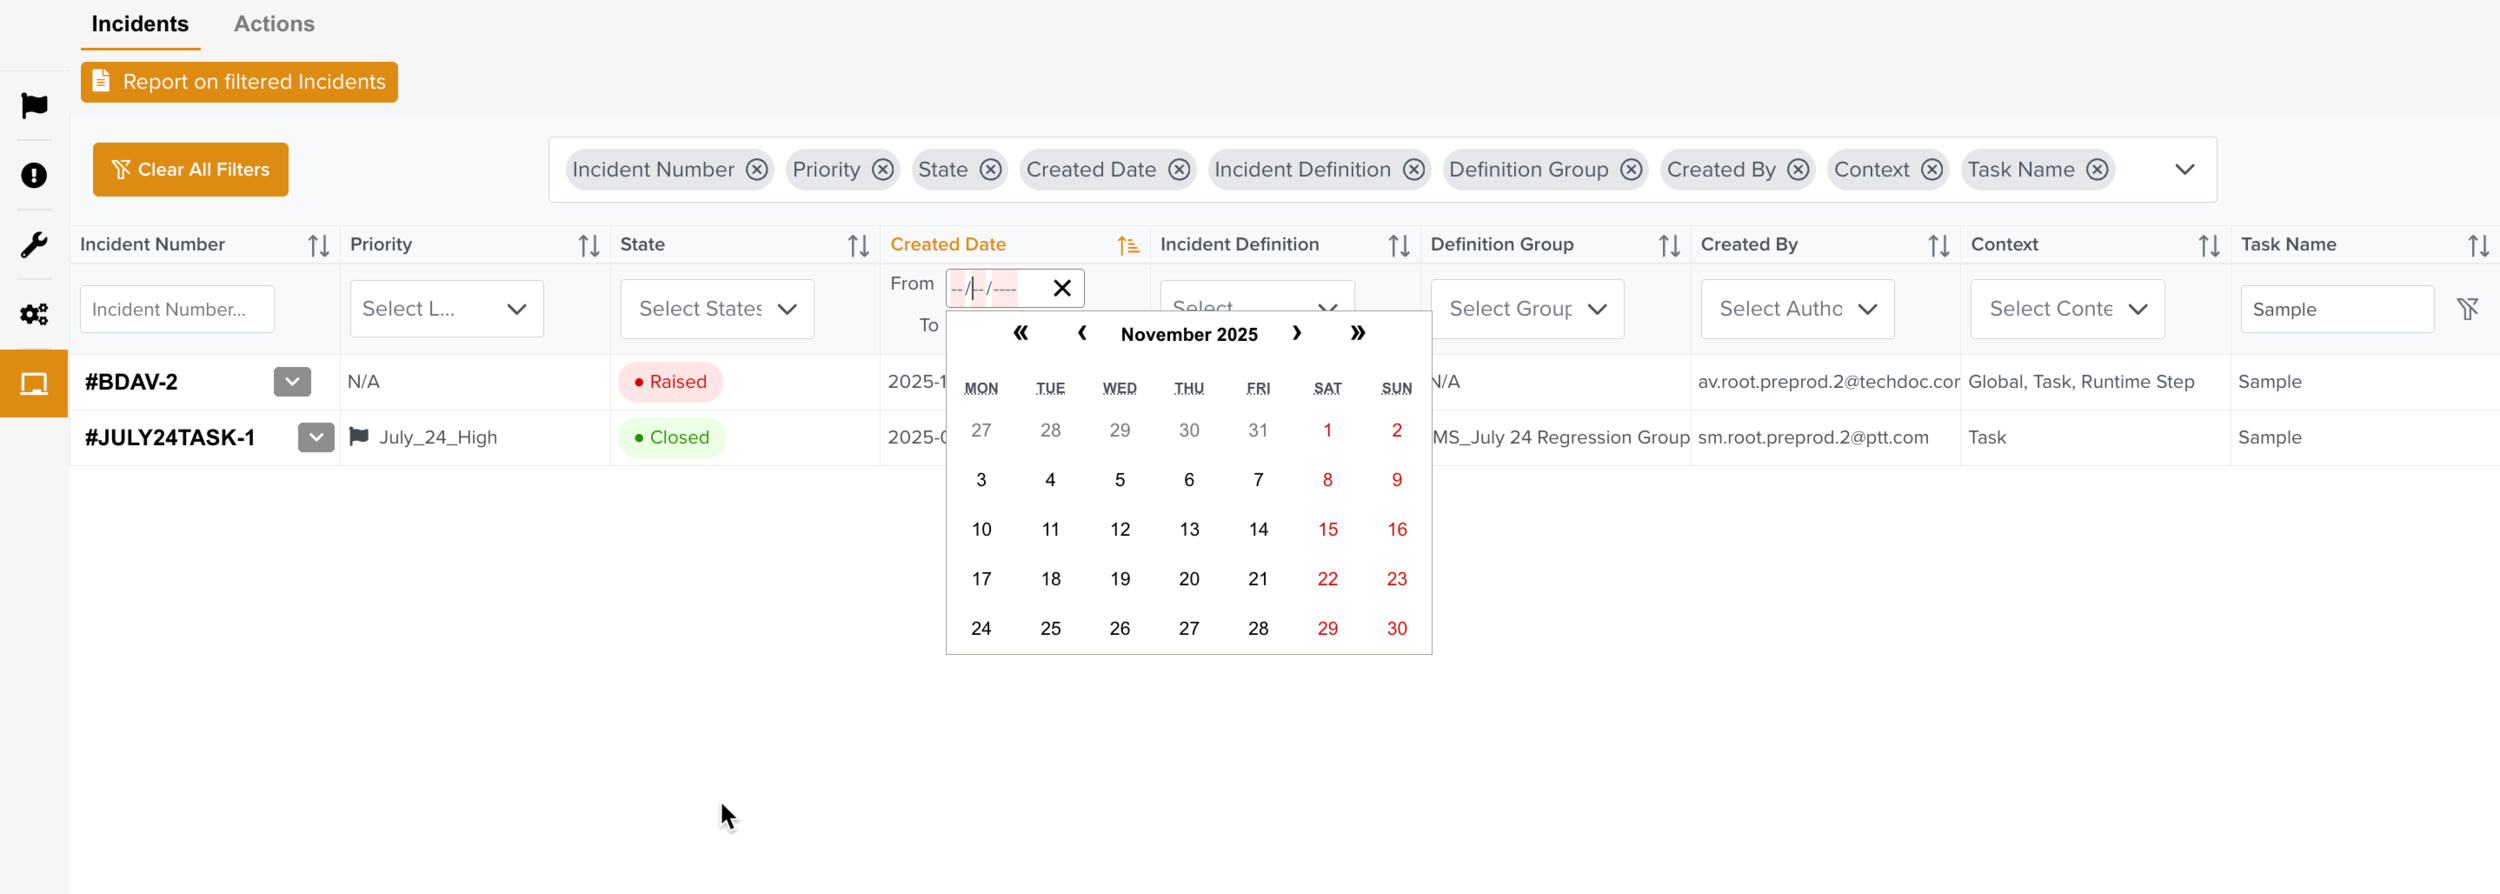Expand the #BDAV-2 incident row
This screenshot has height=894, width=2500.
(292, 382)
